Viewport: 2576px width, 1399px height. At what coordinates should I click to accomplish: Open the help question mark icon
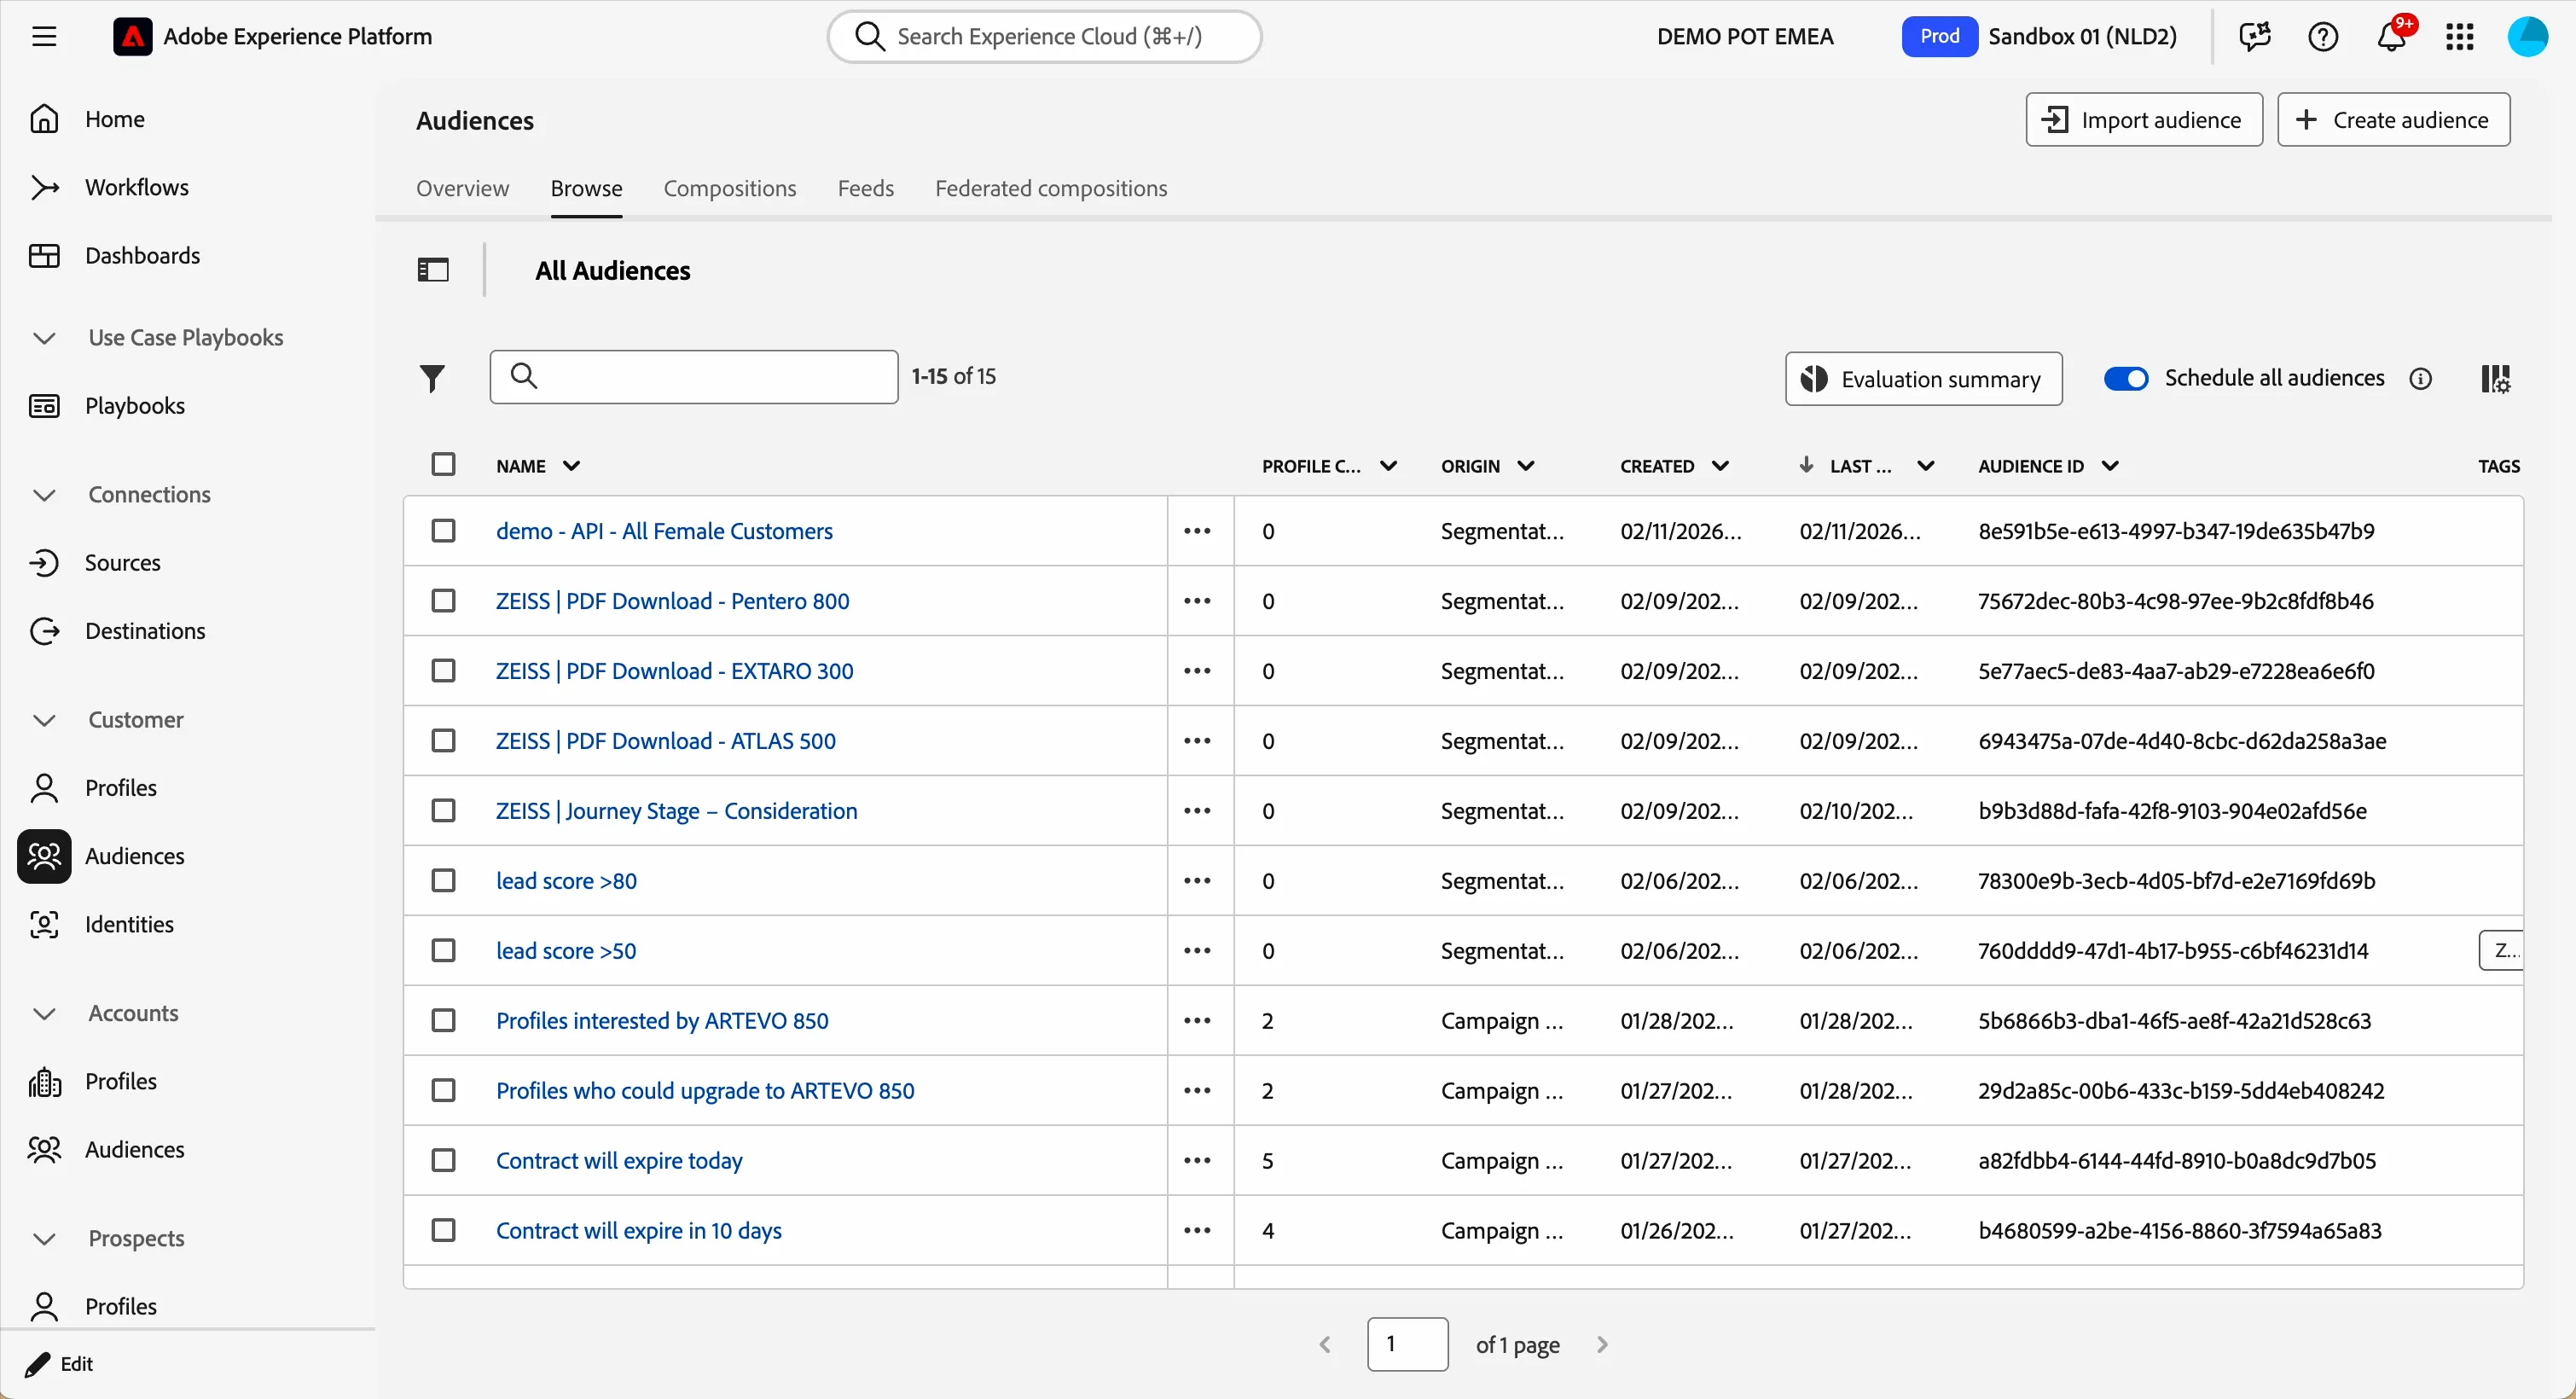2323,37
